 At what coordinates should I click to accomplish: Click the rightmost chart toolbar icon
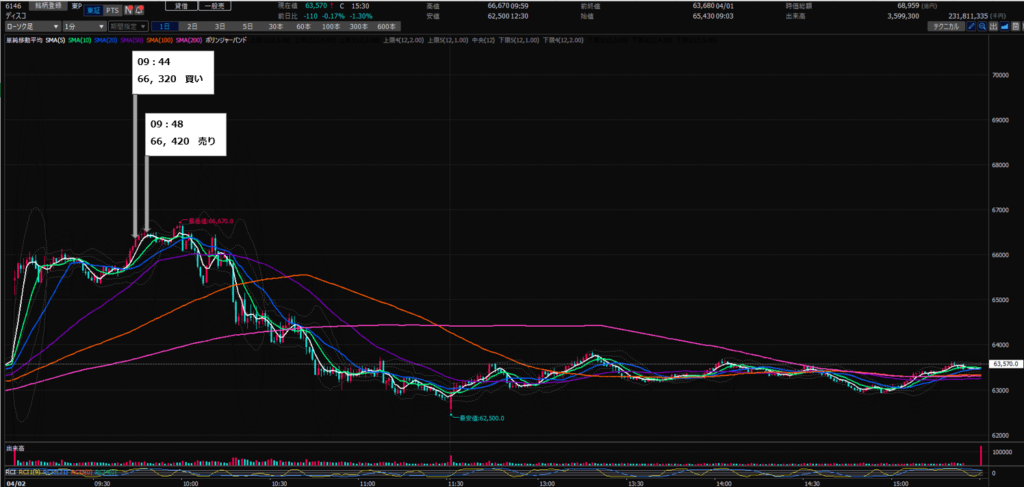[1016, 25]
